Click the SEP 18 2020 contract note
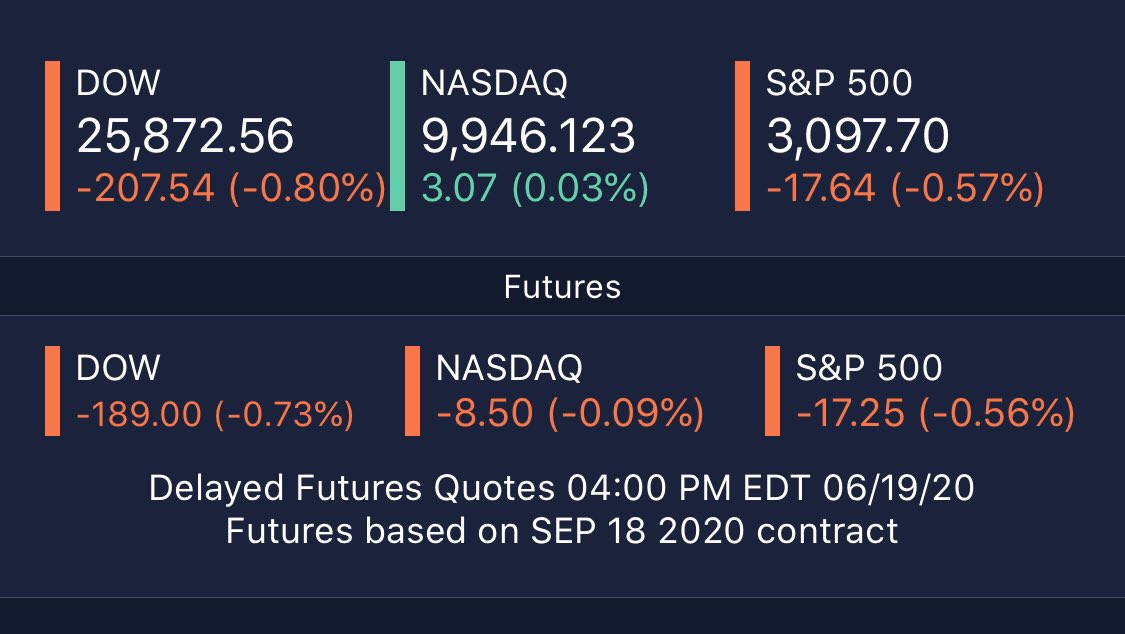This screenshot has height=634, width=1125. coord(562,530)
